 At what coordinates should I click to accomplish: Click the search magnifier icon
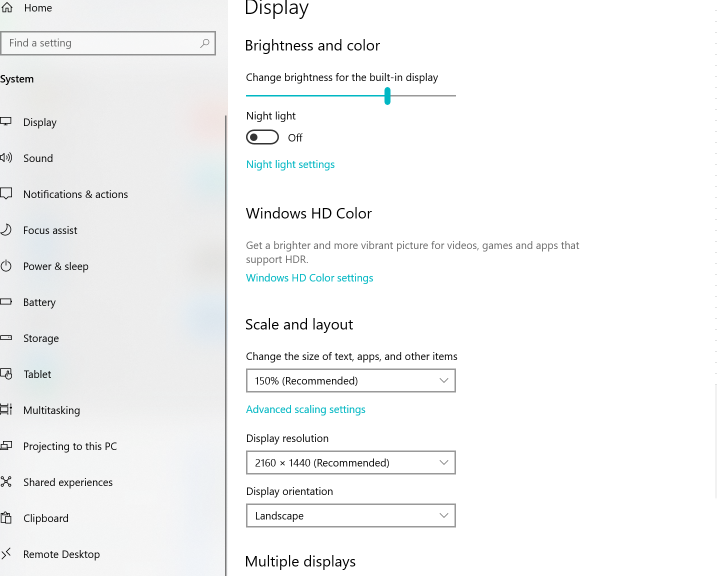tap(205, 43)
